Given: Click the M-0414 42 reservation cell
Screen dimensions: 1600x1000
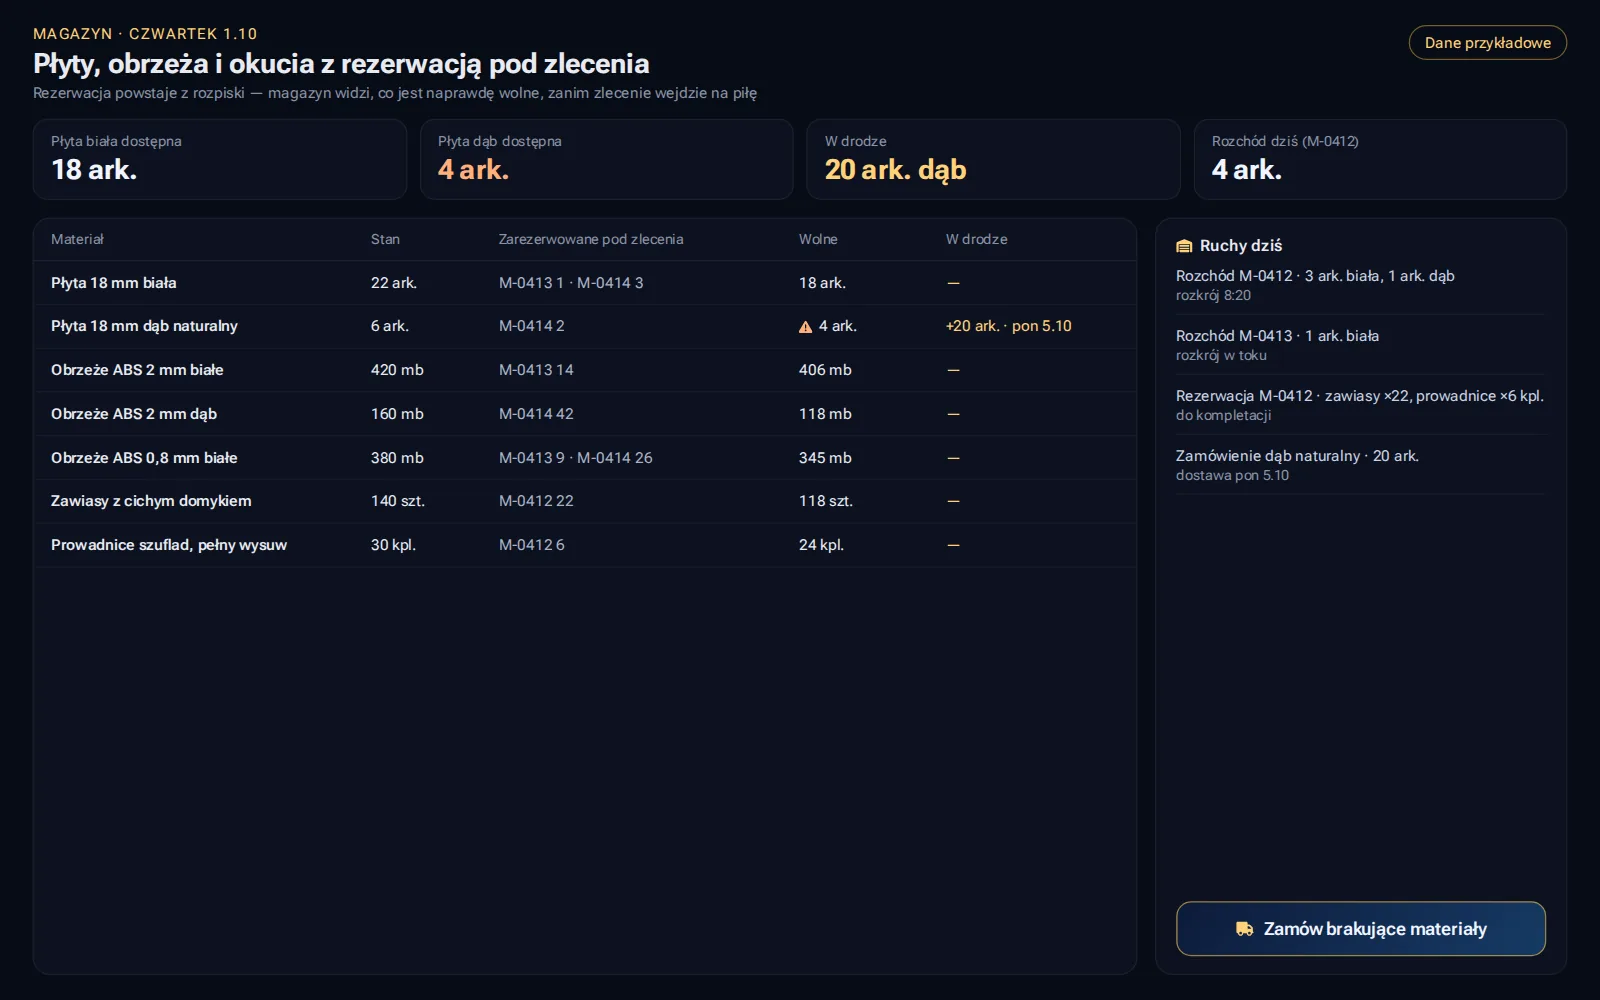Looking at the screenshot, I should tap(536, 414).
